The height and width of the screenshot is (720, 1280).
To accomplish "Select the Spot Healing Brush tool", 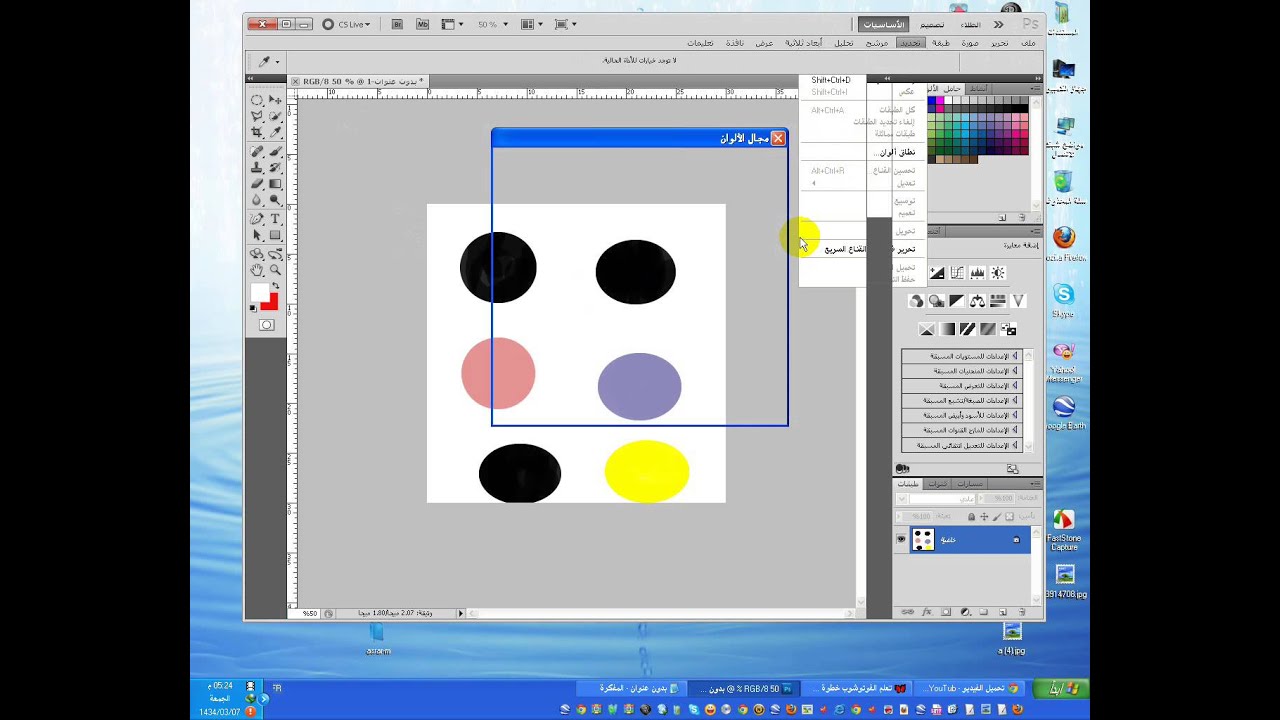I will point(257,151).
